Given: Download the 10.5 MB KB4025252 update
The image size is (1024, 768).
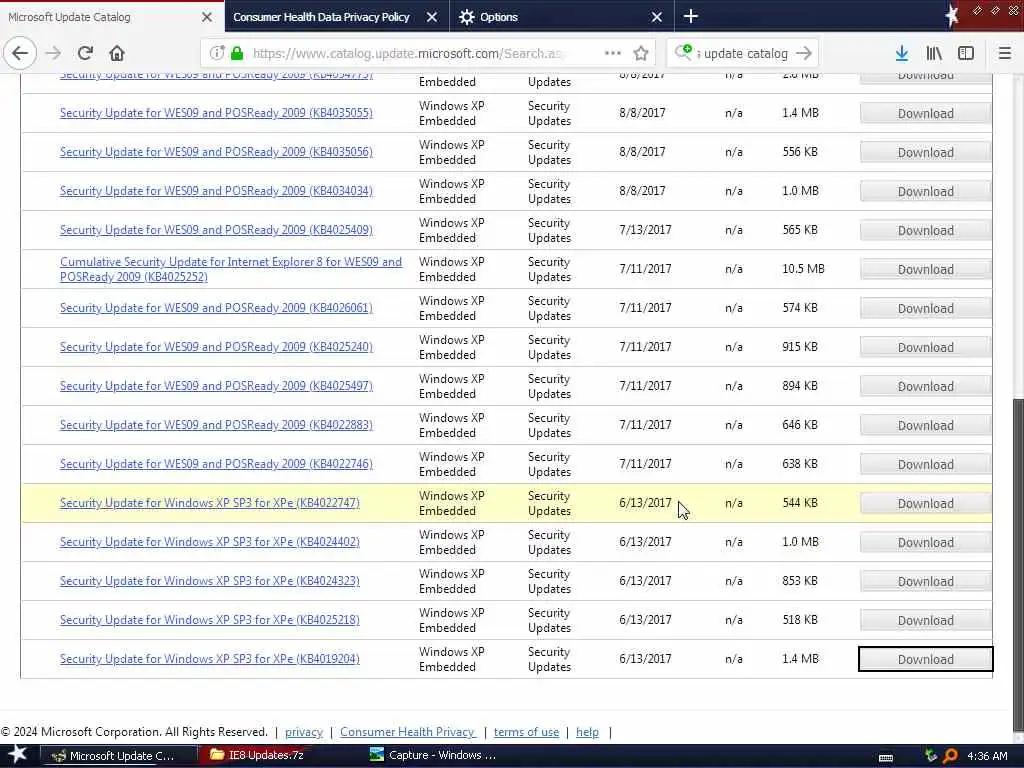Looking at the screenshot, I should tap(925, 270).
